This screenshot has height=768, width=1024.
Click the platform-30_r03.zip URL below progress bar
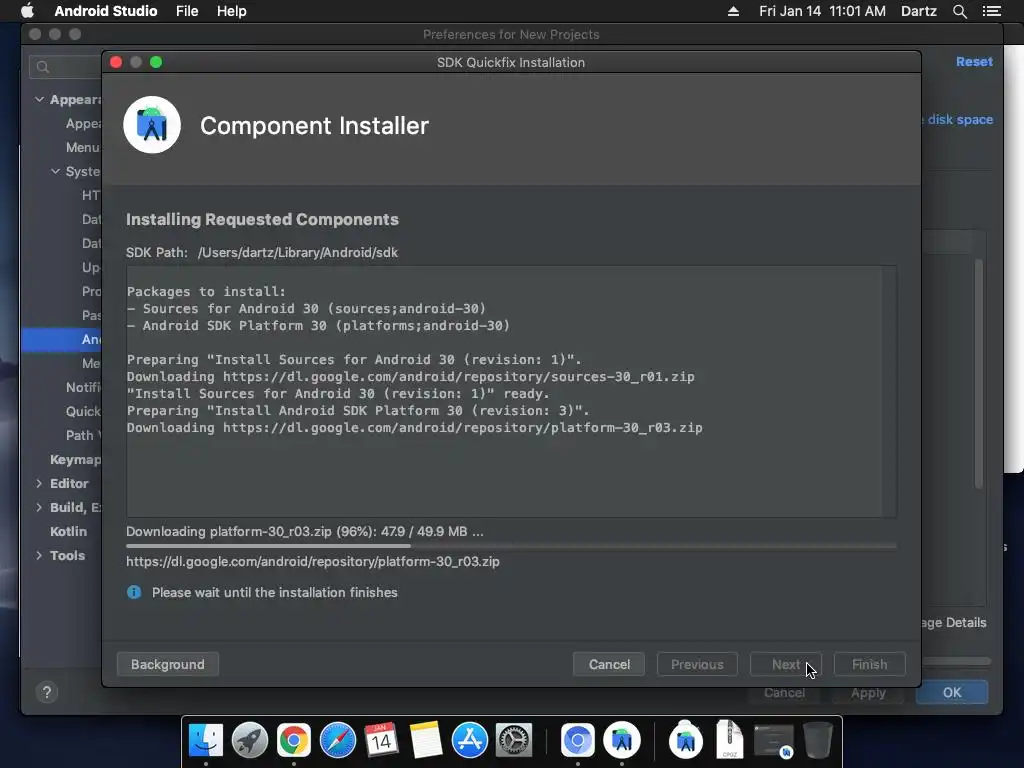tap(313, 561)
